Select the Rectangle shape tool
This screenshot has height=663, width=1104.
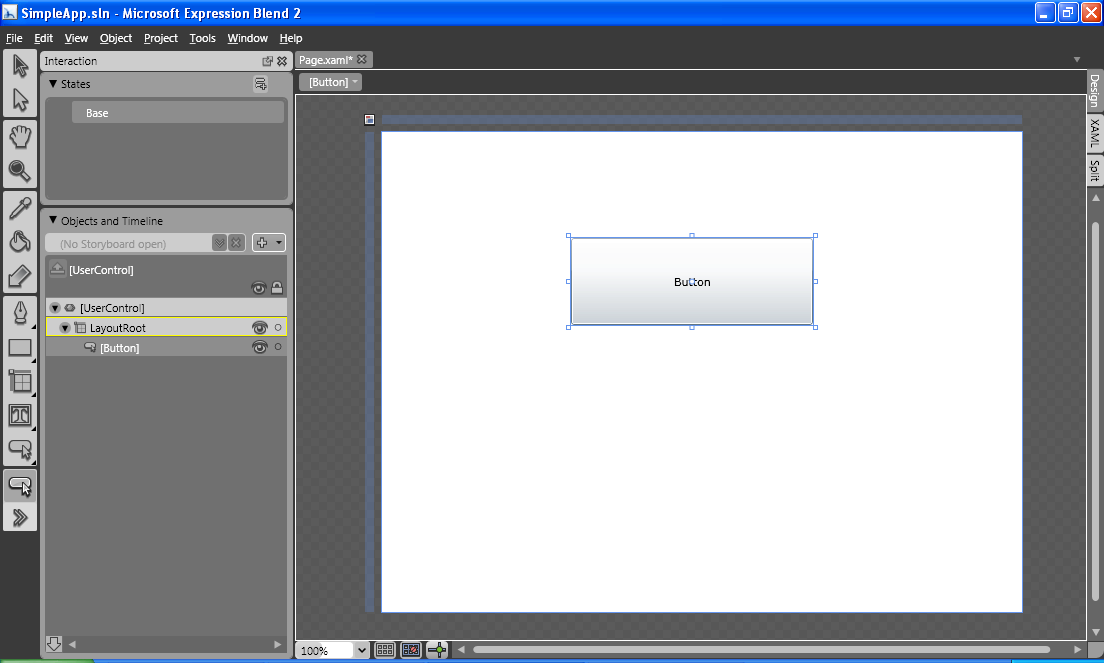pyautogui.click(x=20, y=348)
